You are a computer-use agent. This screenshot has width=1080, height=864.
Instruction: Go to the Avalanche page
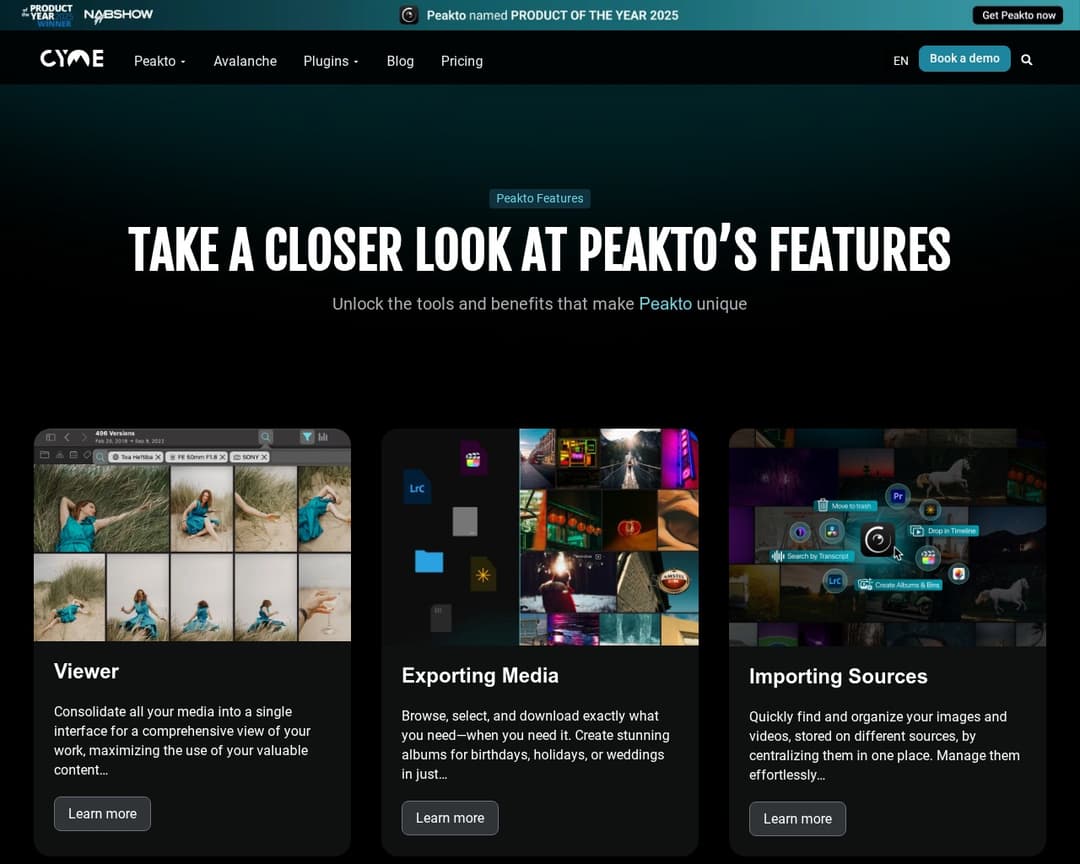[245, 61]
